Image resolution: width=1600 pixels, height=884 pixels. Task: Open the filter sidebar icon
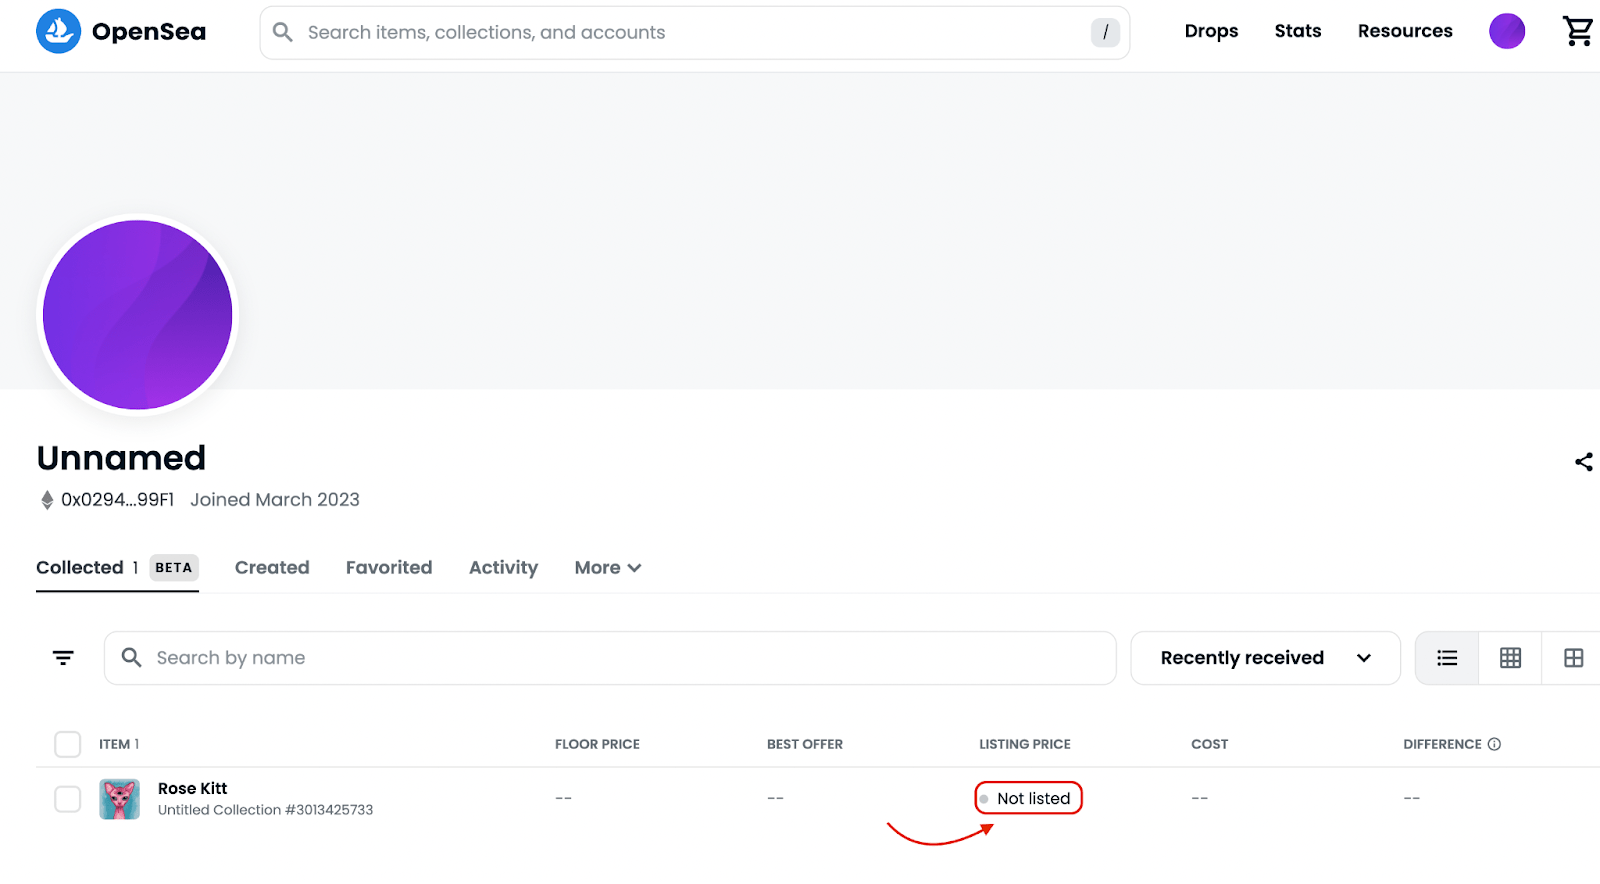pos(63,658)
